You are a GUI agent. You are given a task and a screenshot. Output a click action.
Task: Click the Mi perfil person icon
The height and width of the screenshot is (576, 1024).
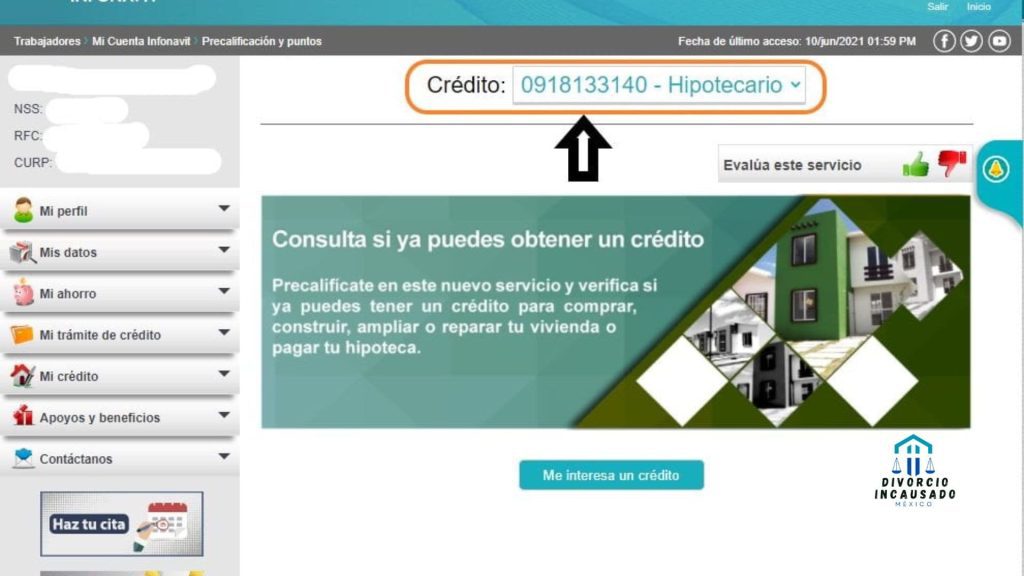(x=23, y=210)
